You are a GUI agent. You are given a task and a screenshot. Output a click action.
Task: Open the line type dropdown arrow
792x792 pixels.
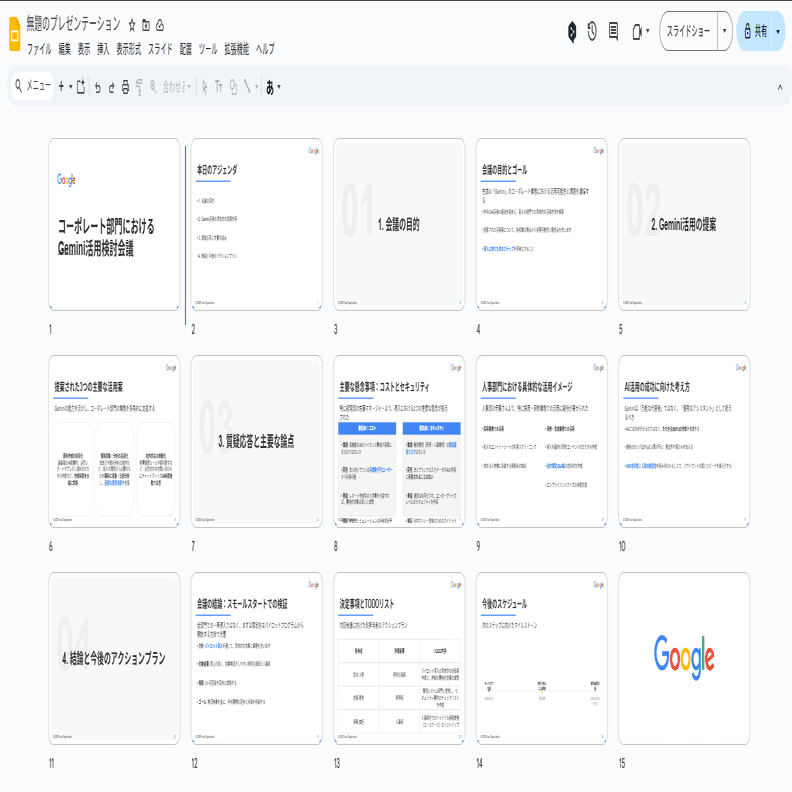click(x=257, y=87)
